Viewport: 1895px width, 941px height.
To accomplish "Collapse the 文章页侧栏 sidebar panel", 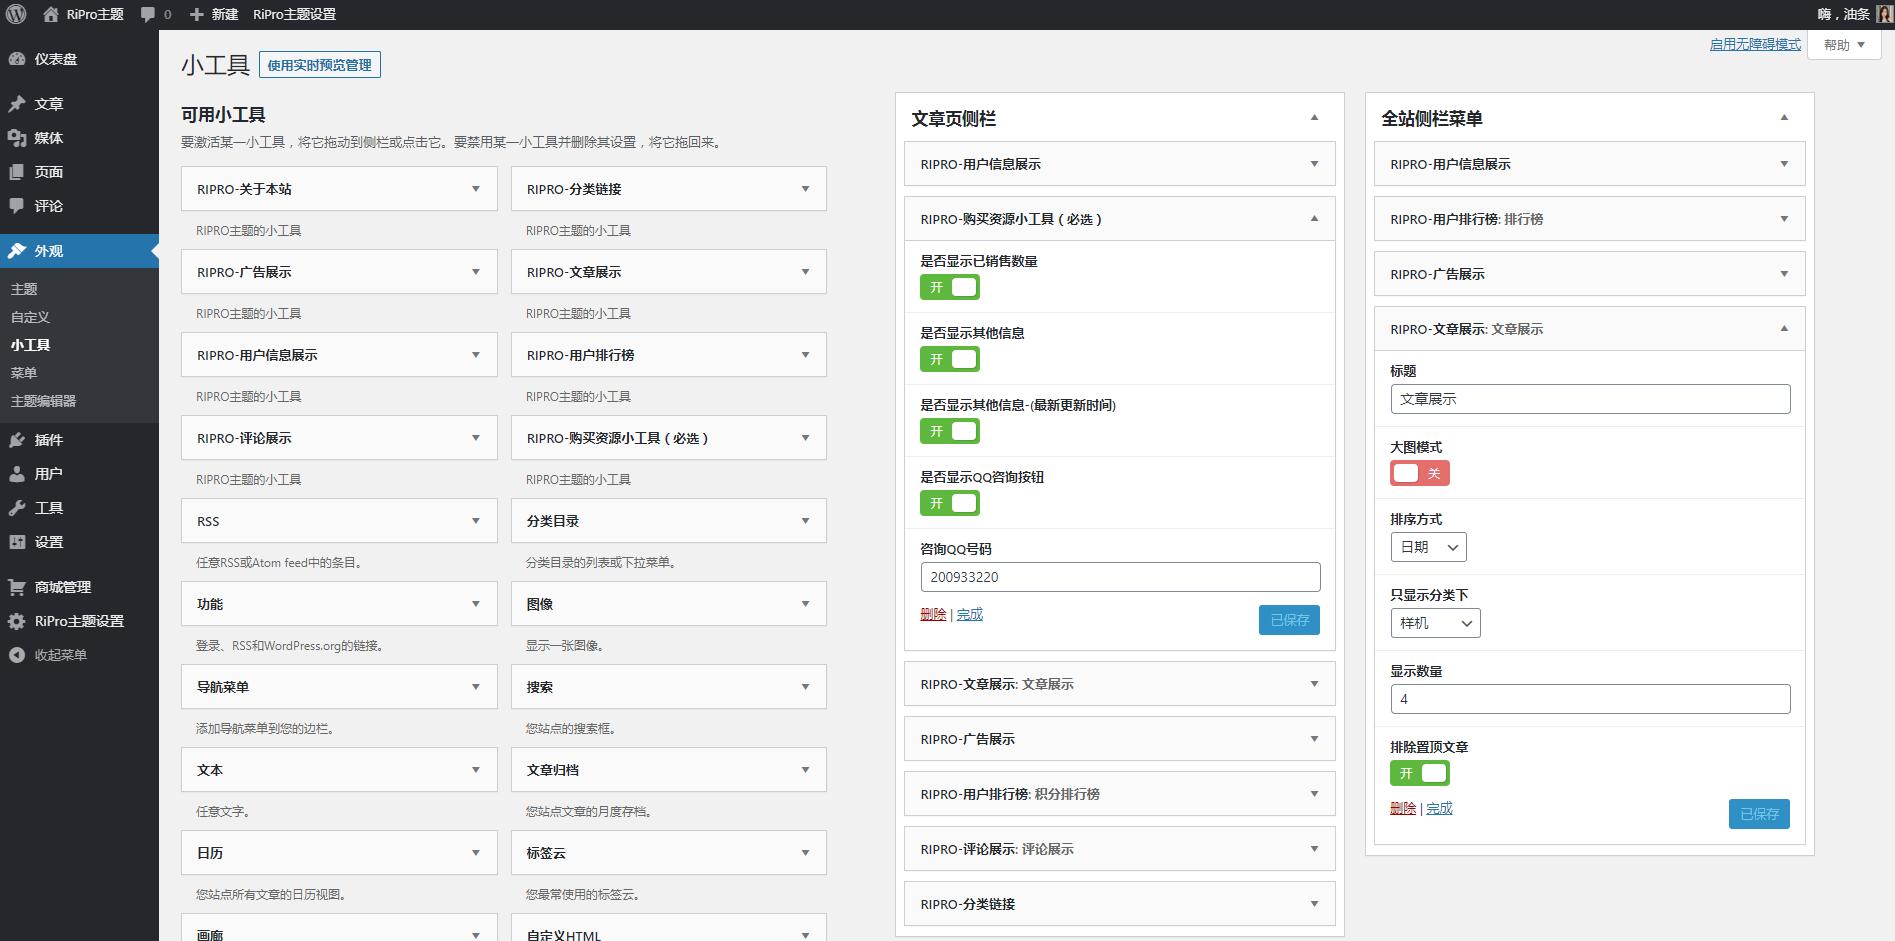I will click(1314, 118).
